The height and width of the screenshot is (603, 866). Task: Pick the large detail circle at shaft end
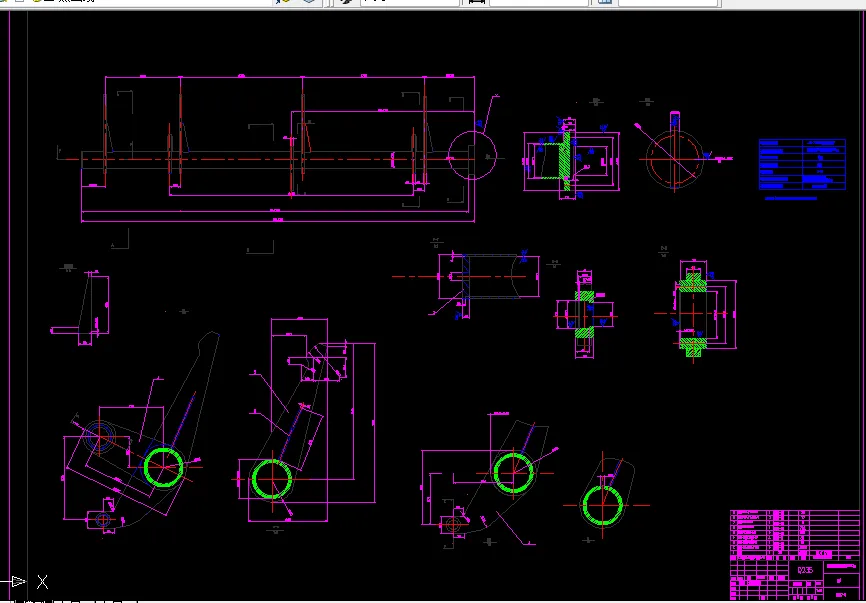(x=472, y=156)
